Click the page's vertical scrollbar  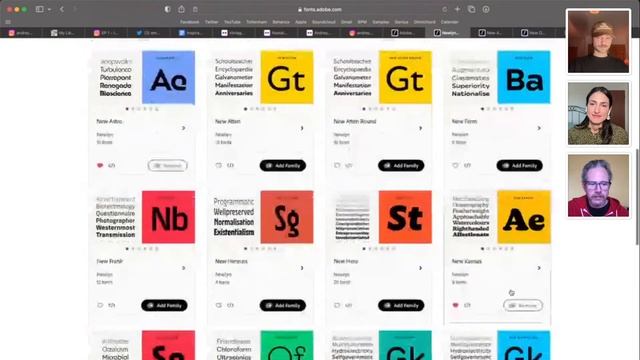pyautogui.click(x=637, y=197)
